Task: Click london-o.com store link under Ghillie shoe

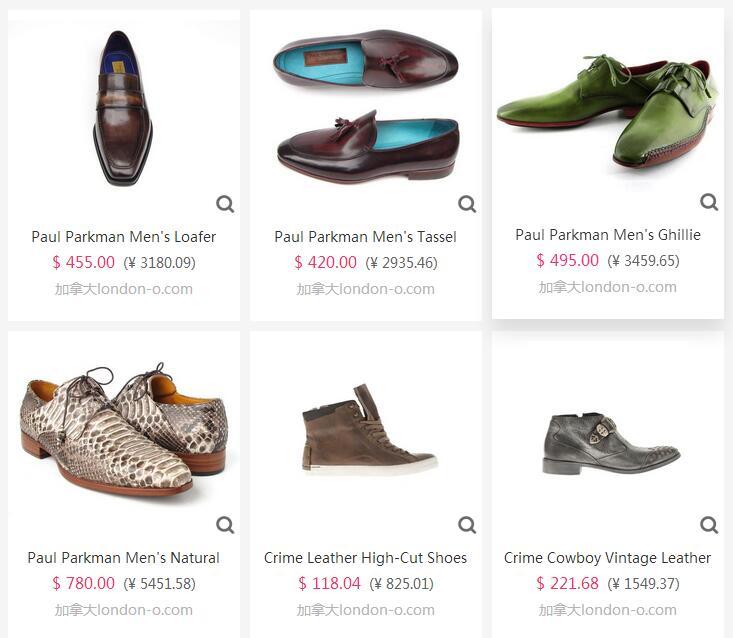Action: (608, 287)
